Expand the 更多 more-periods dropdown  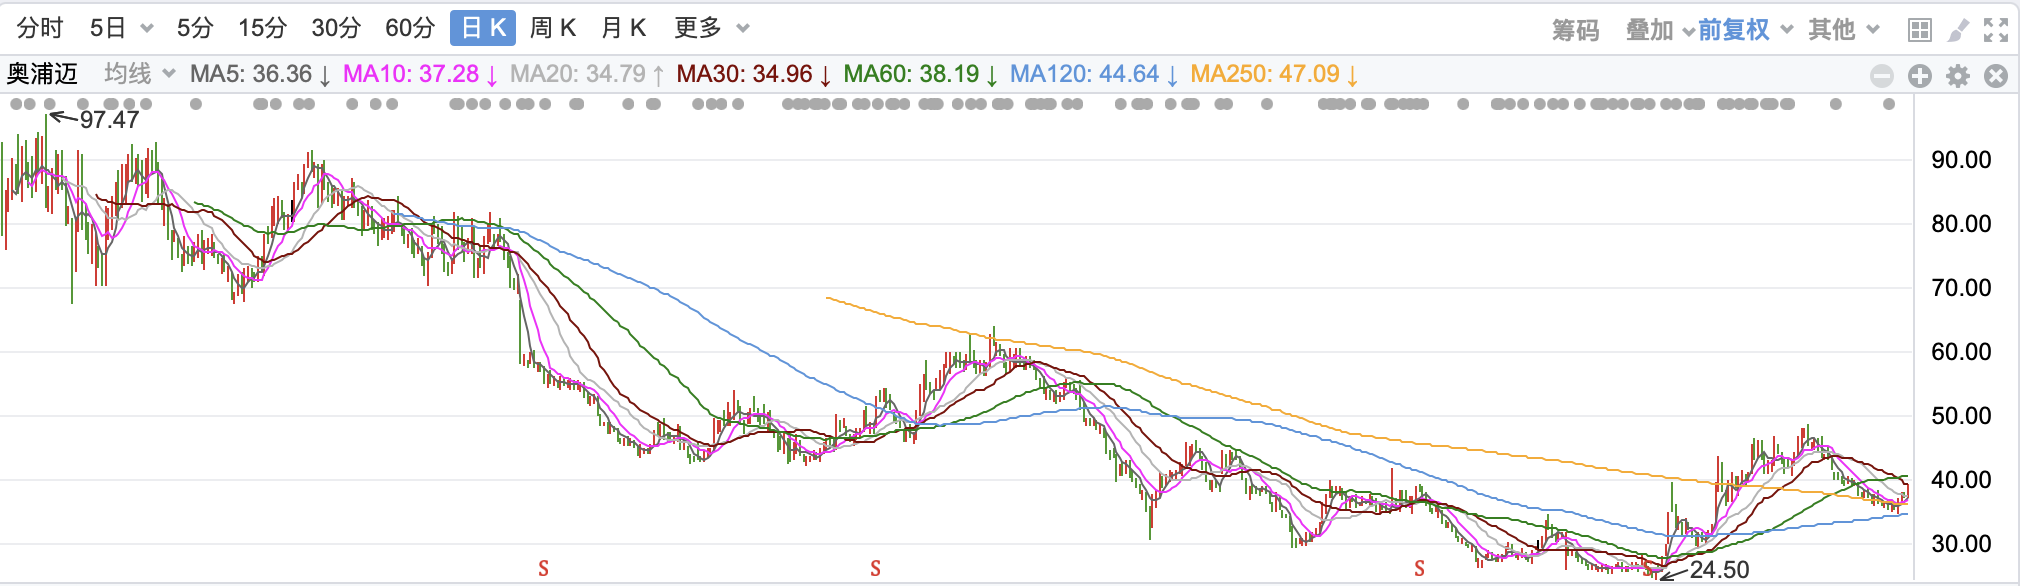711,28
